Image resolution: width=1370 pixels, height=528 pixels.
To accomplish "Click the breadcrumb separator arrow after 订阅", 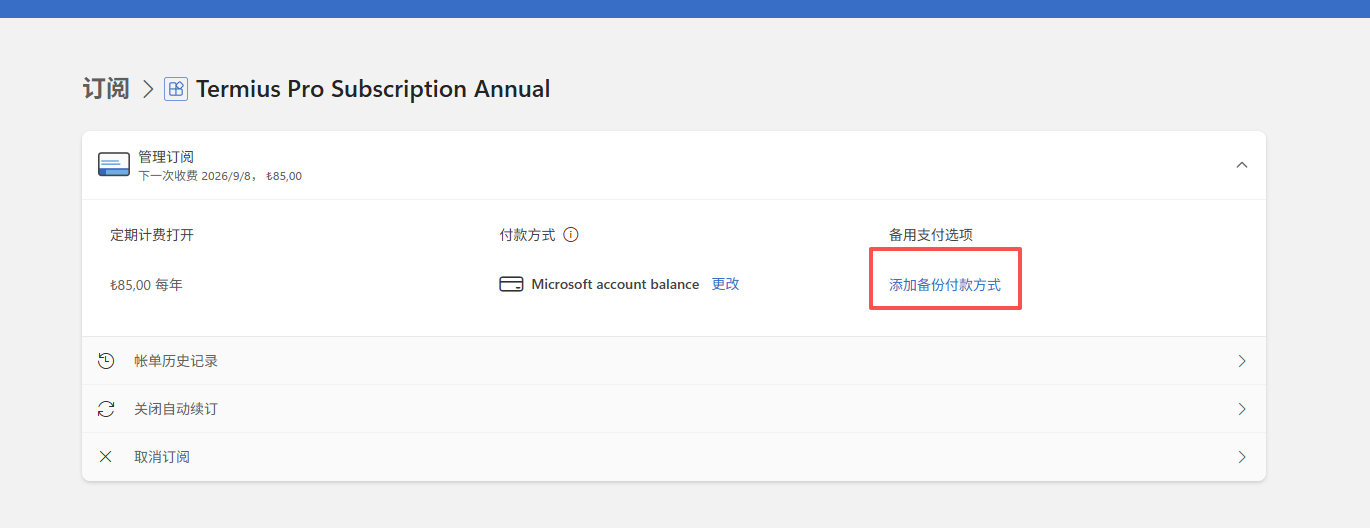I will (148, 89).
